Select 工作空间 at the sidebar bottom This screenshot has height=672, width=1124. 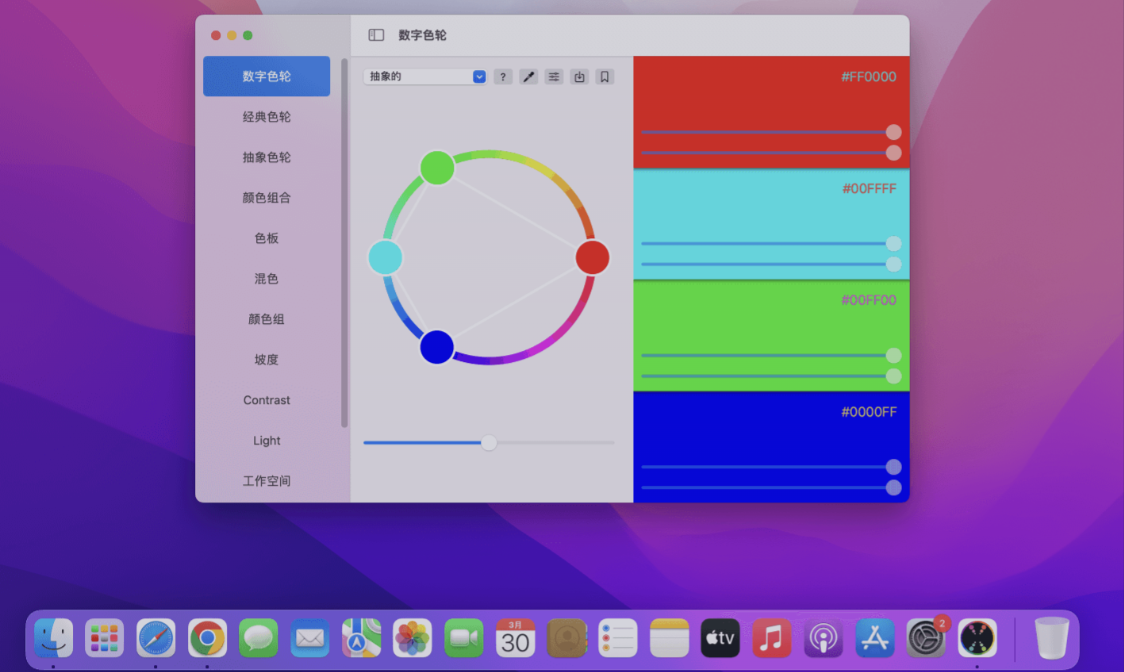click(x=266, y=481)
